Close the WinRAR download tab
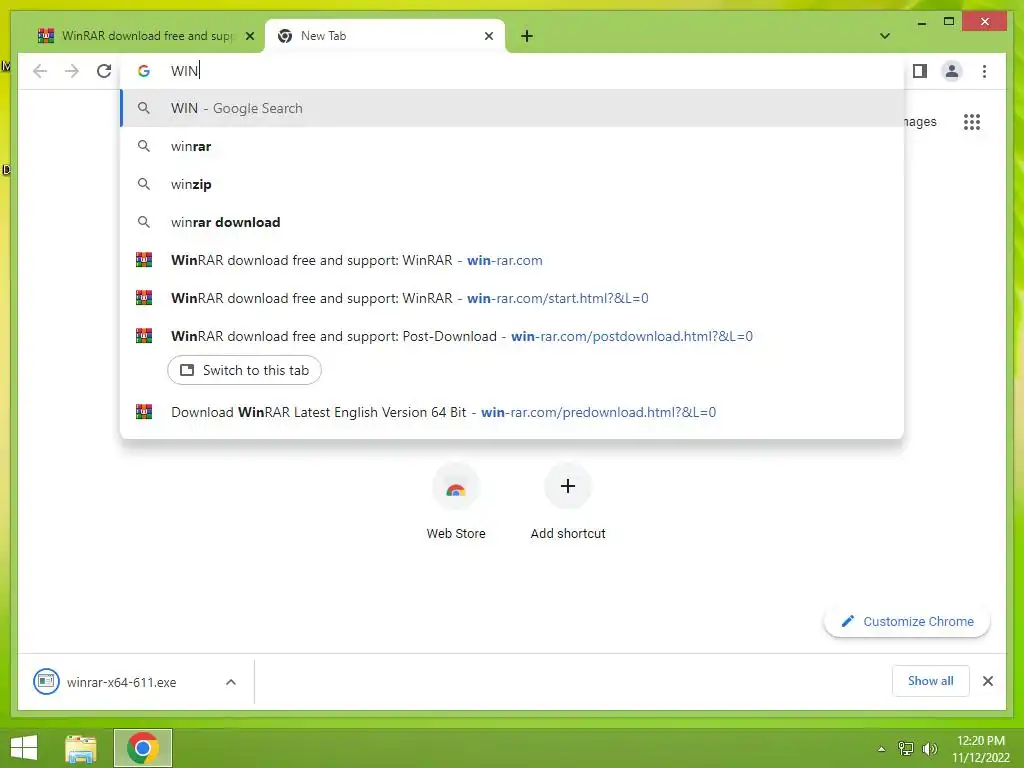The image size is (1024, 768). point(249,36)
